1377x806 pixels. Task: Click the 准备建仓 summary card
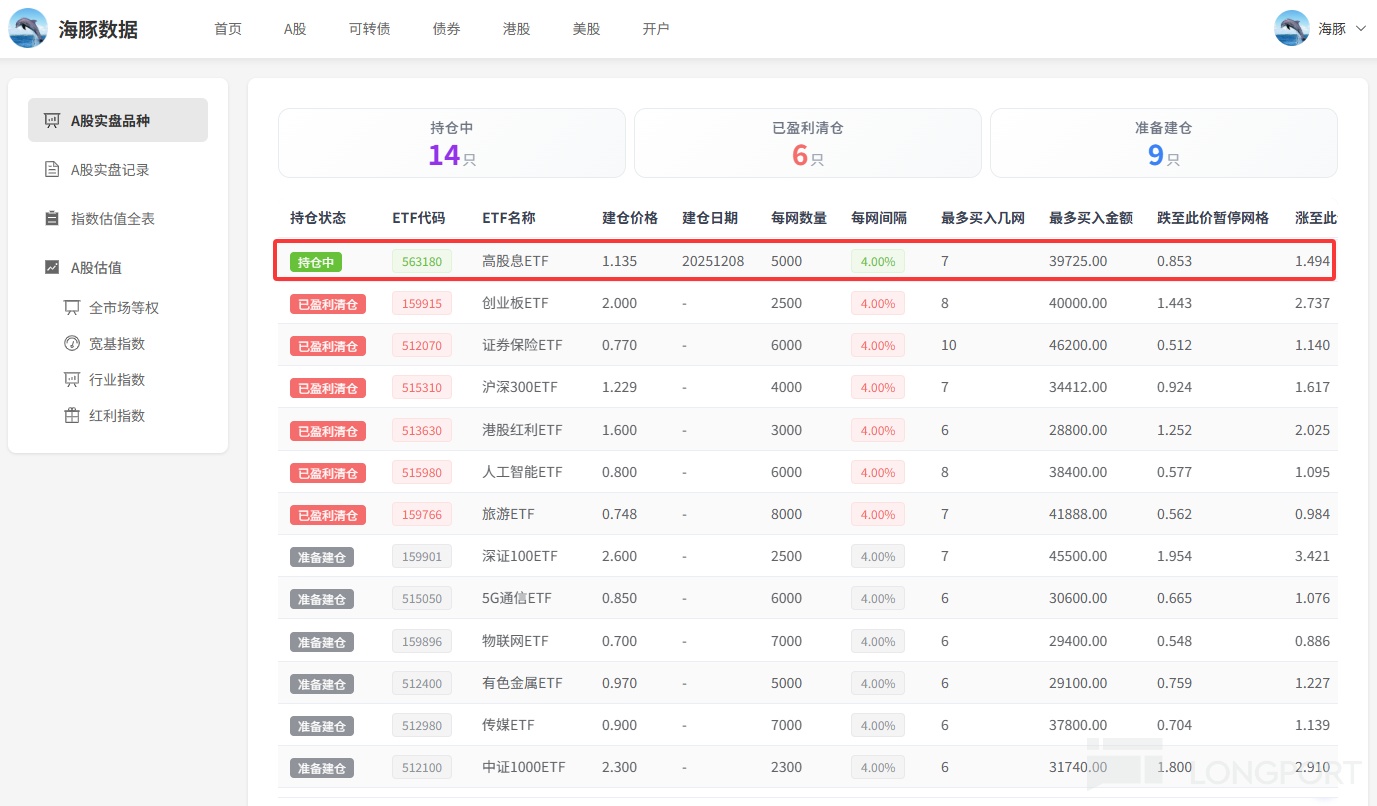click(x=1163, y=143)
